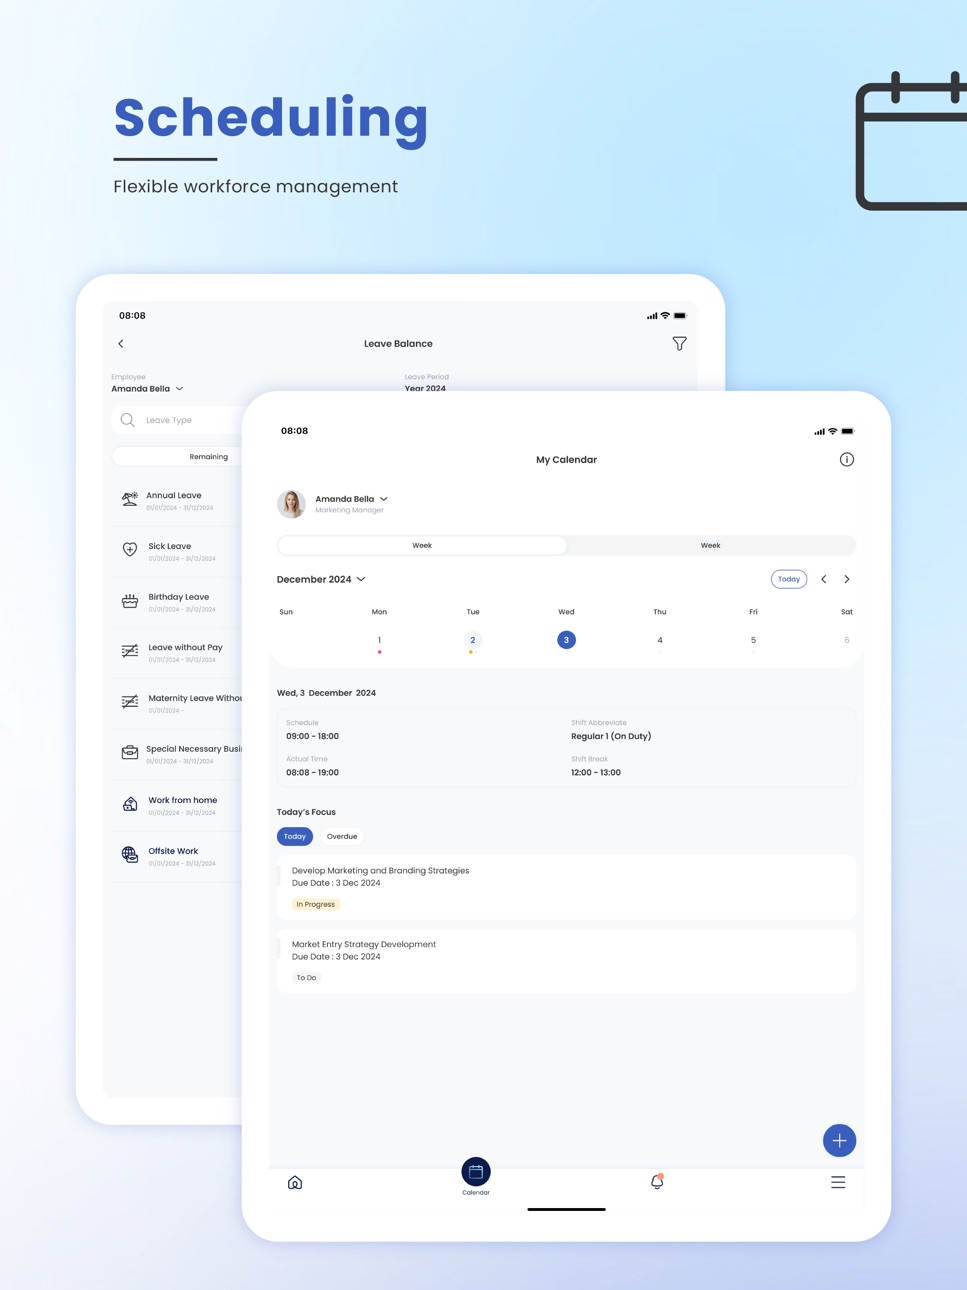Expand the Employee Amanda Bella dropdown
Viewport: 967px width, 1290px height.
pos(147,388)
